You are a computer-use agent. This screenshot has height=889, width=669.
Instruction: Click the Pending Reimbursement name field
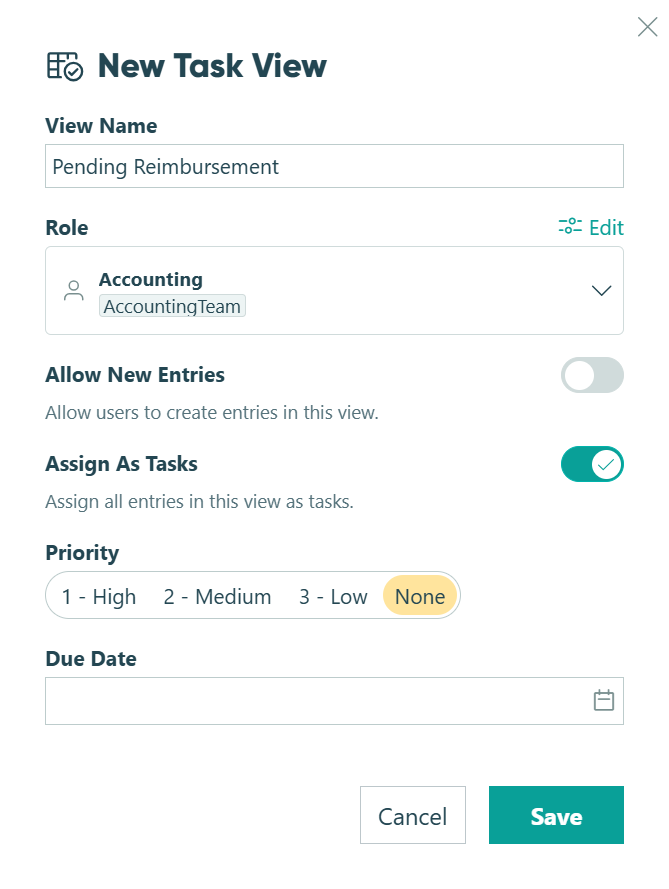click(334, 166)
